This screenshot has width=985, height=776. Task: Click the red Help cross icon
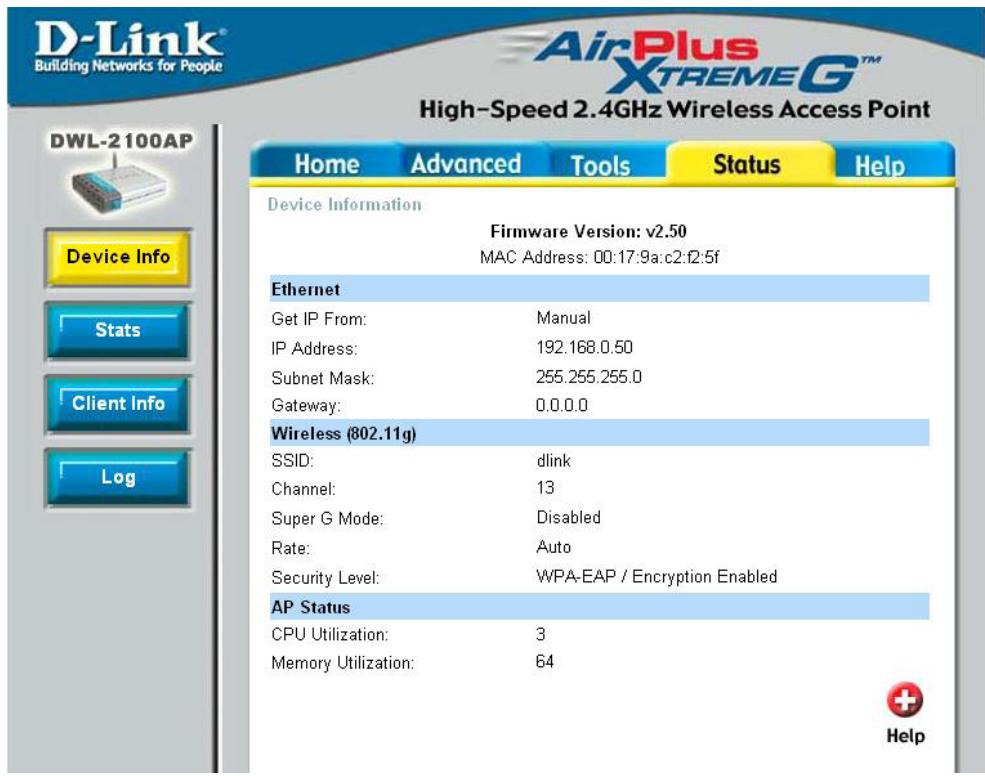[x=905, y=699]
